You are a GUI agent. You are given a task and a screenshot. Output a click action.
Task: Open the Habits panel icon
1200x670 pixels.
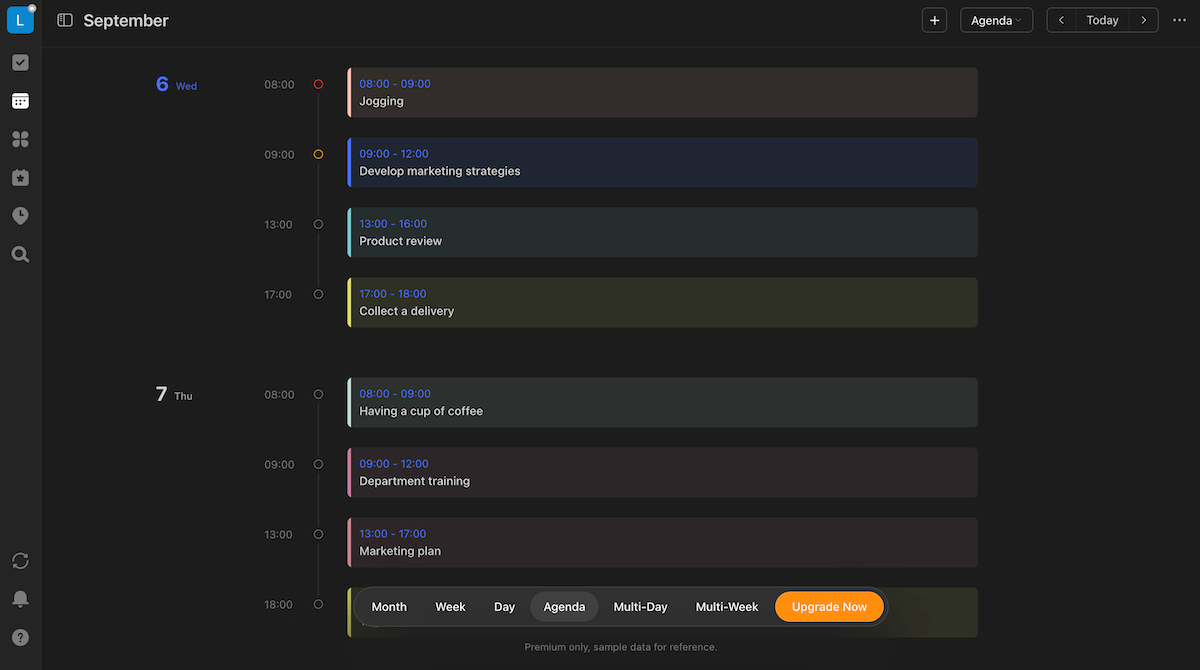click(20, 139)
